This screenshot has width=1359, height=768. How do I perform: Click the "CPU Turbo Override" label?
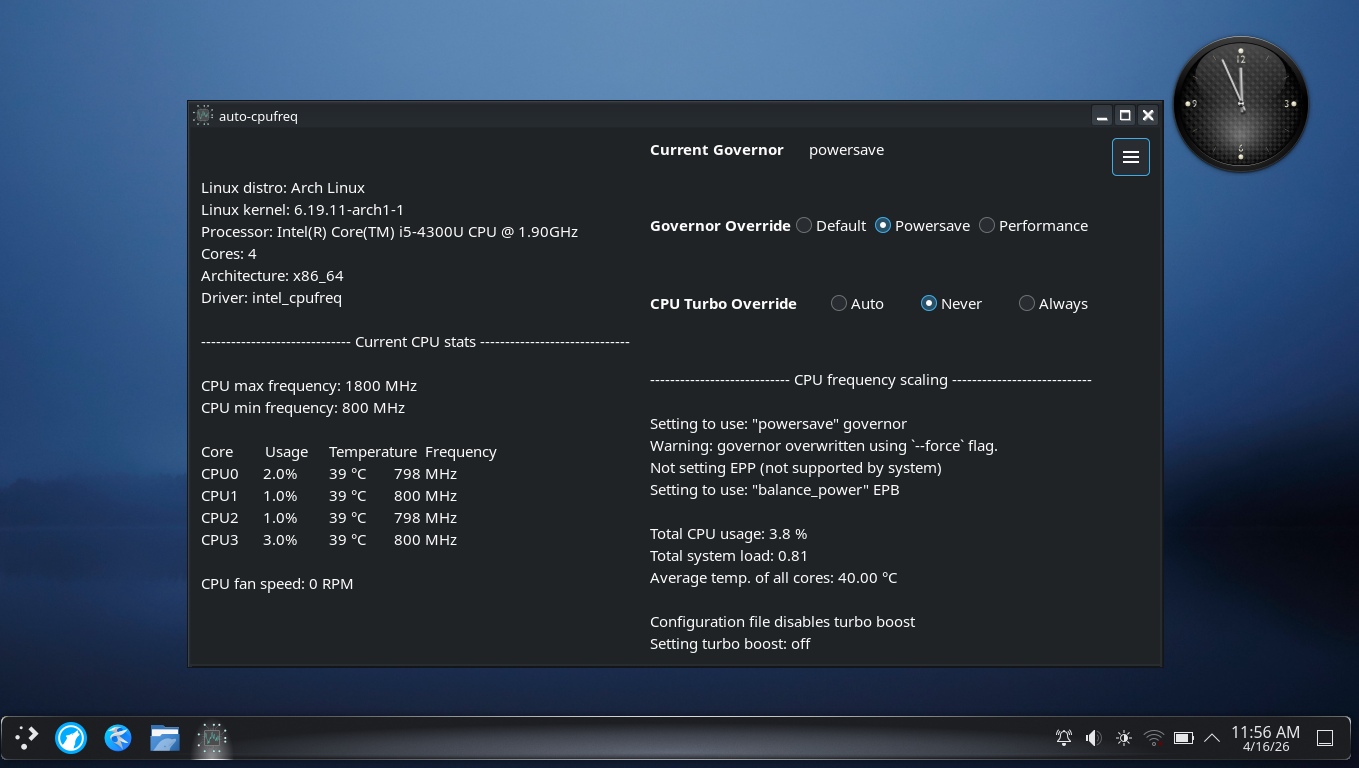723,304
